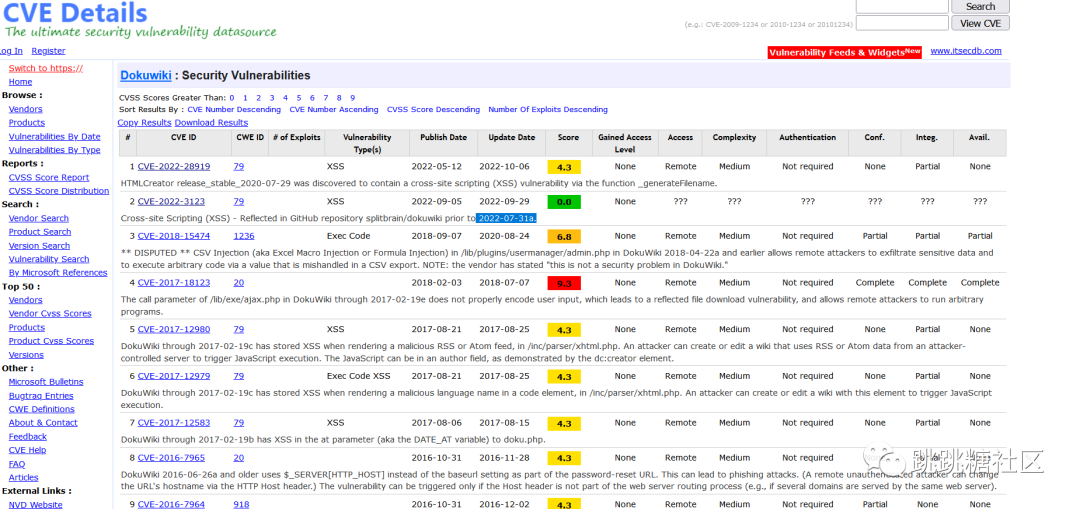Click the View CVE button
This screenshot has width=1080, height=509.
[980, 23]
